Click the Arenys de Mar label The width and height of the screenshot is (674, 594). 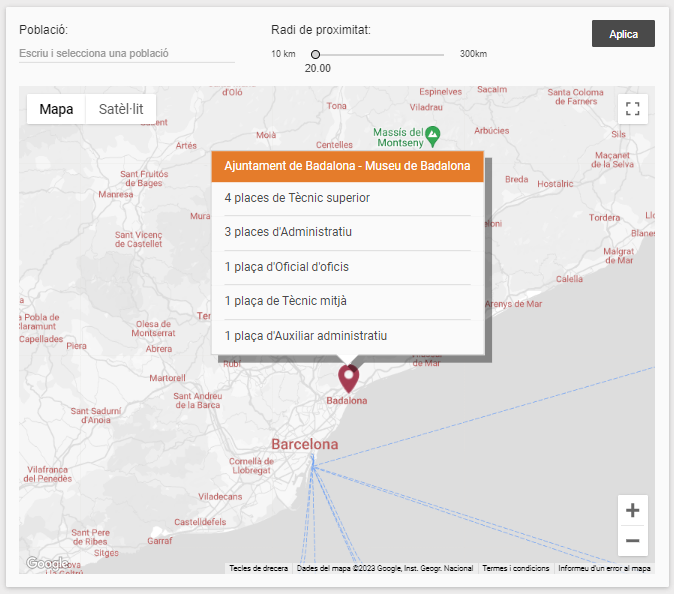click(514, 304)
